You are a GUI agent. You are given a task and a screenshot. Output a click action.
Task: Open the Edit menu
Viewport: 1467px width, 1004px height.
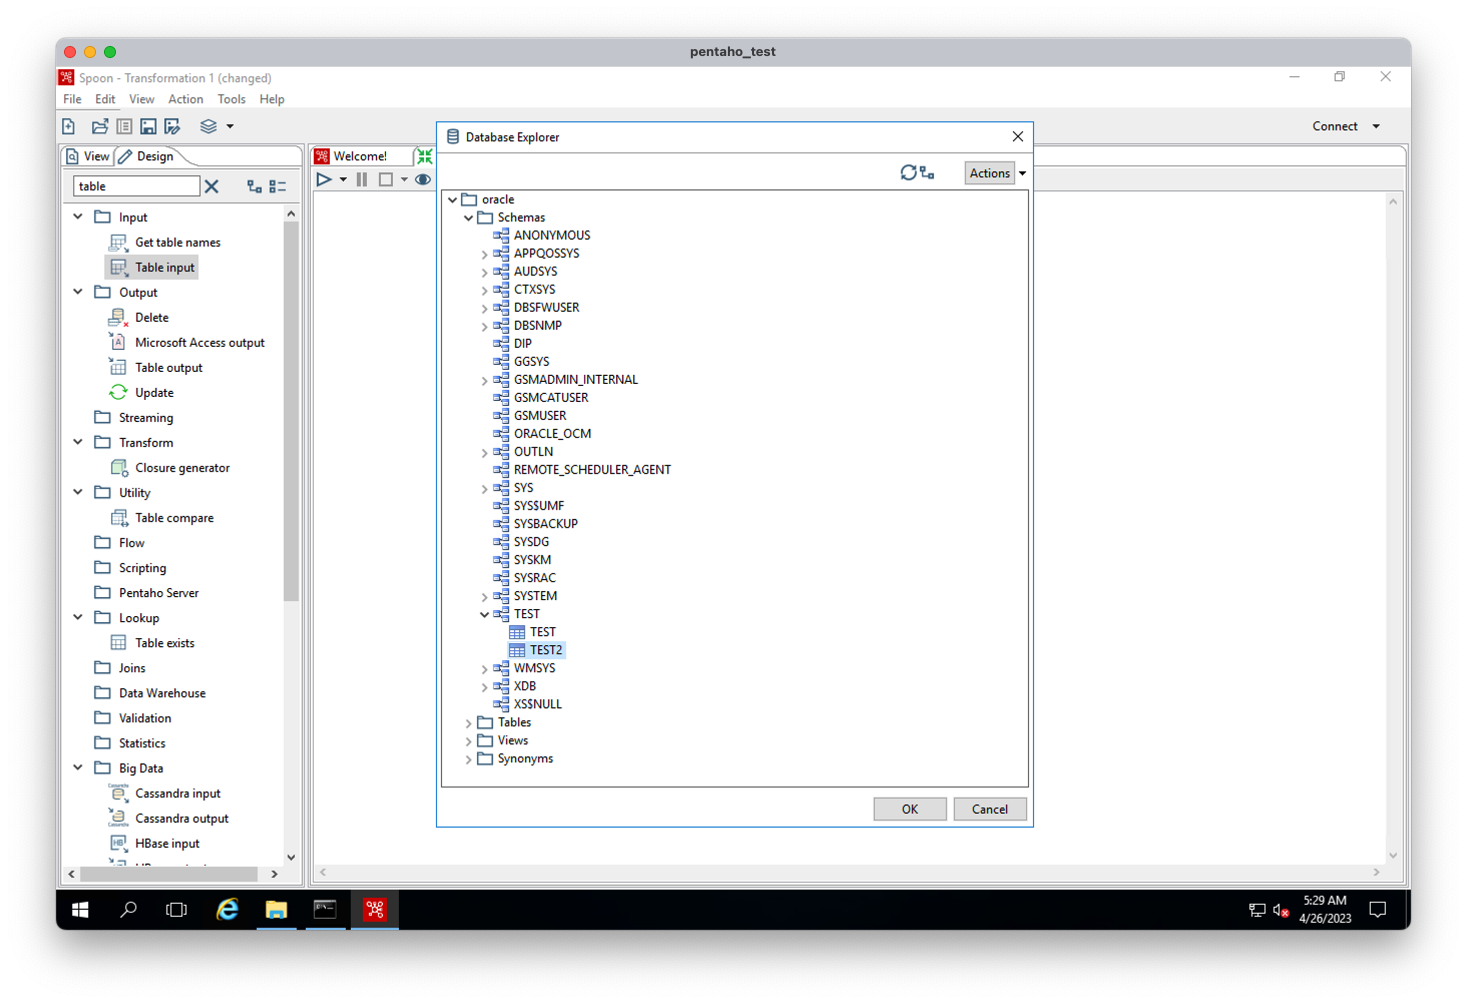pos(105,99)
